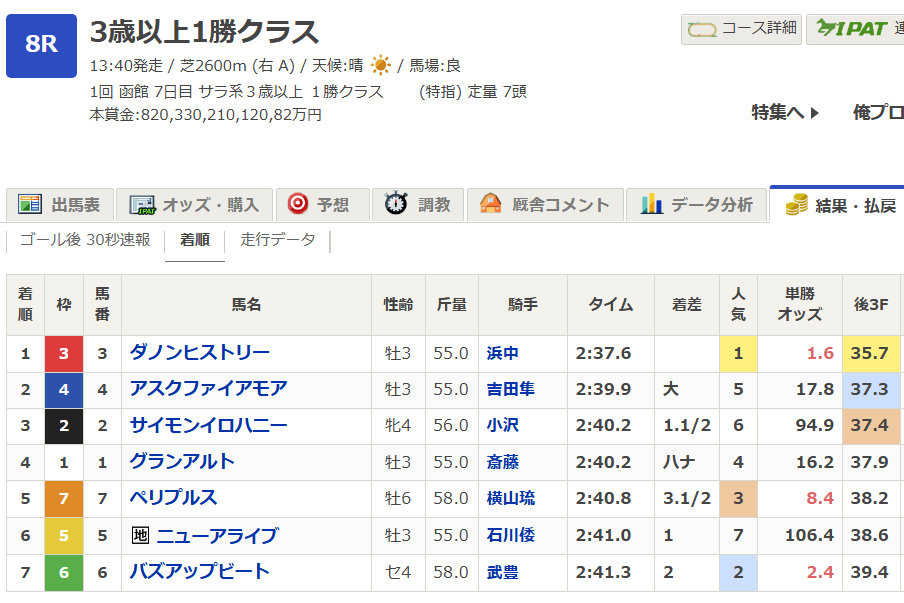Click the blue frame 4 box
Screen dimensions: 904x603
point(64,390)
